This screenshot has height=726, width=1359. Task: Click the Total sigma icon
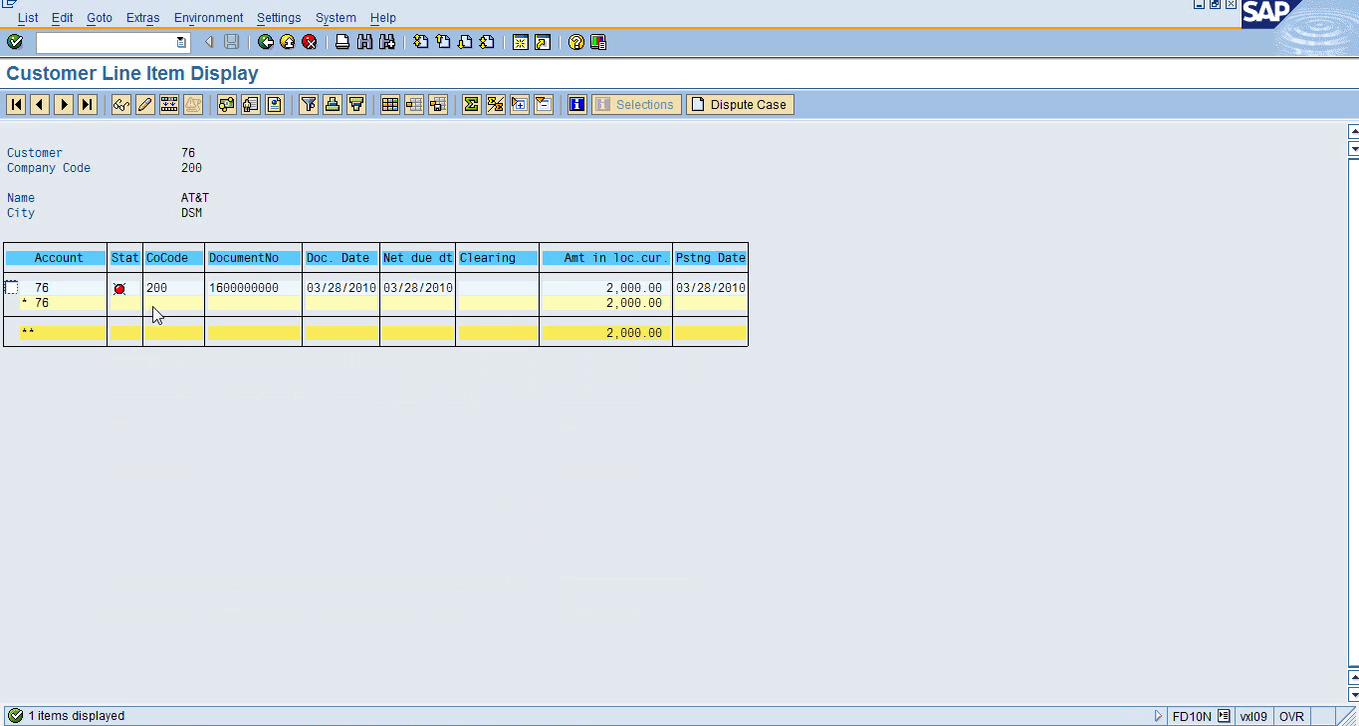click(x=471, y=104)
